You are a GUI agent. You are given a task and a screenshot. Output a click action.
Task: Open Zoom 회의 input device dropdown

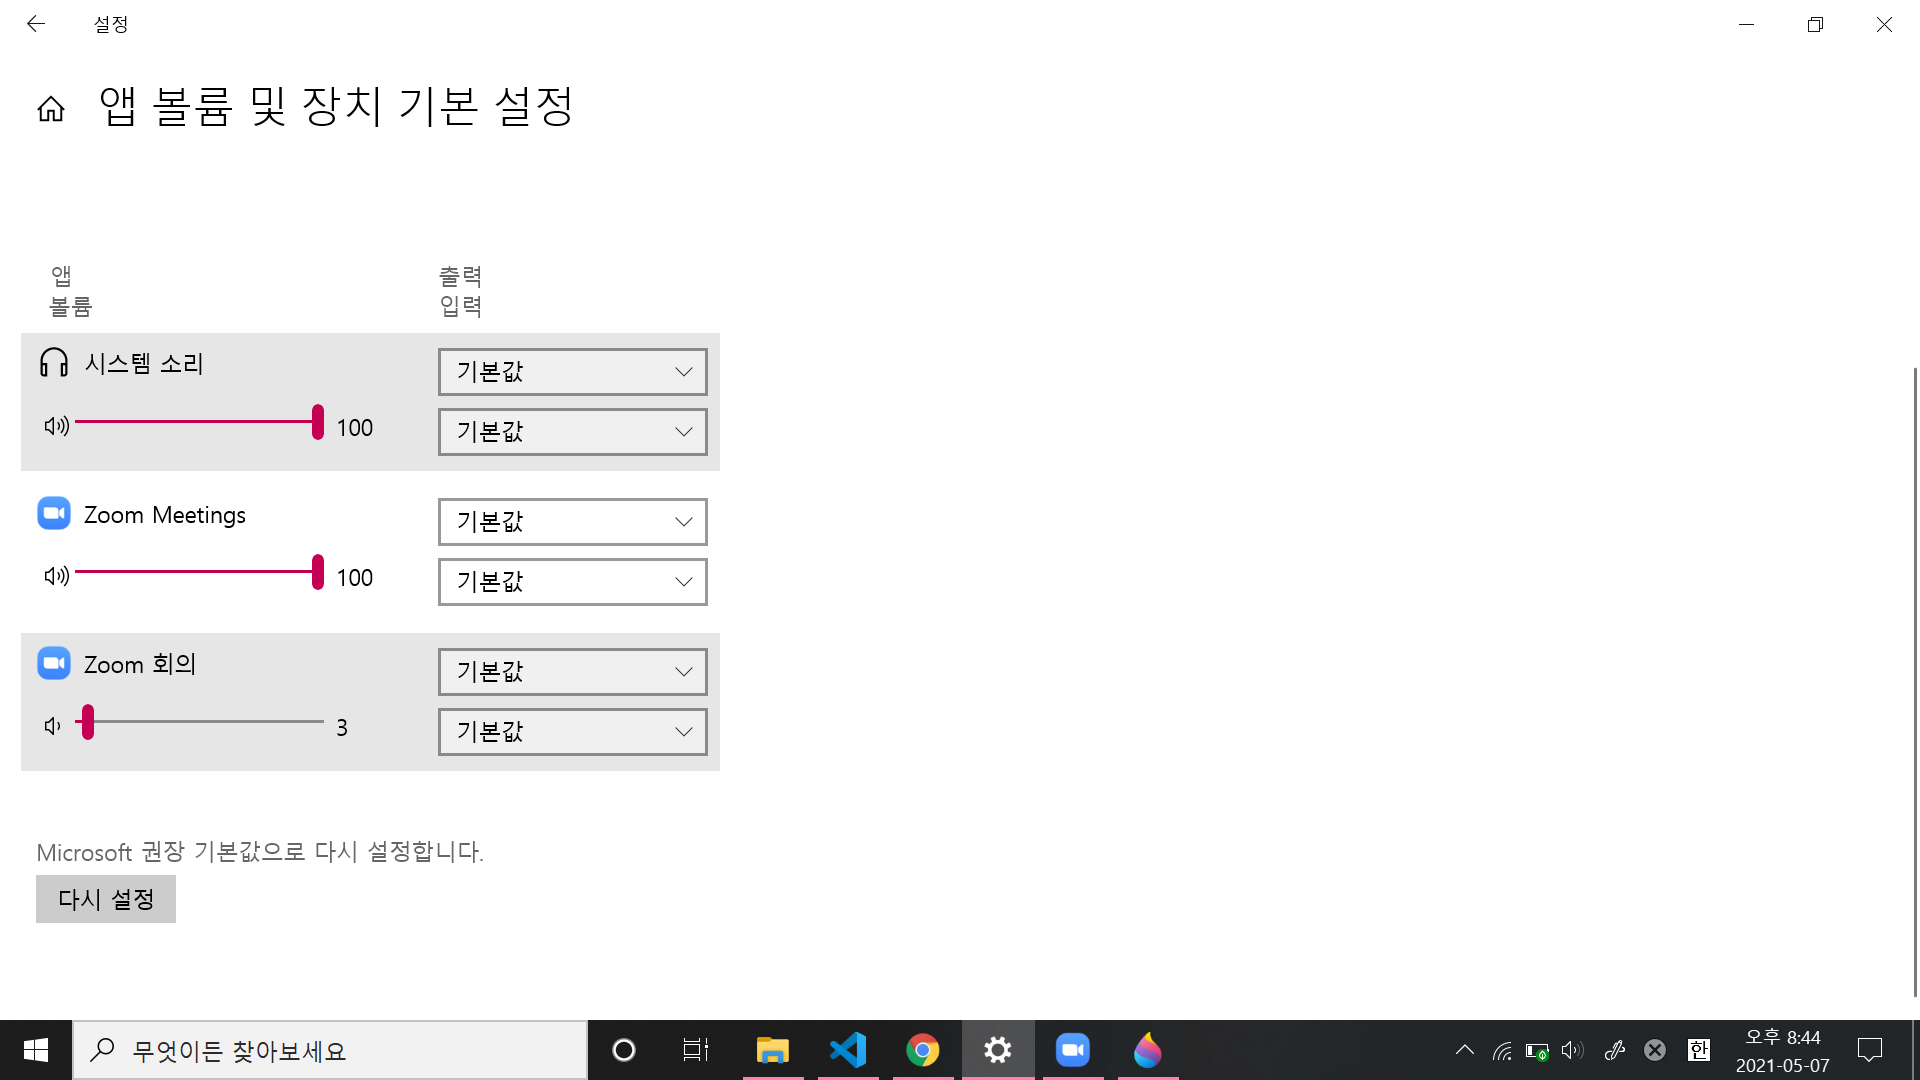pyautogui.click(x=573, y=732)
